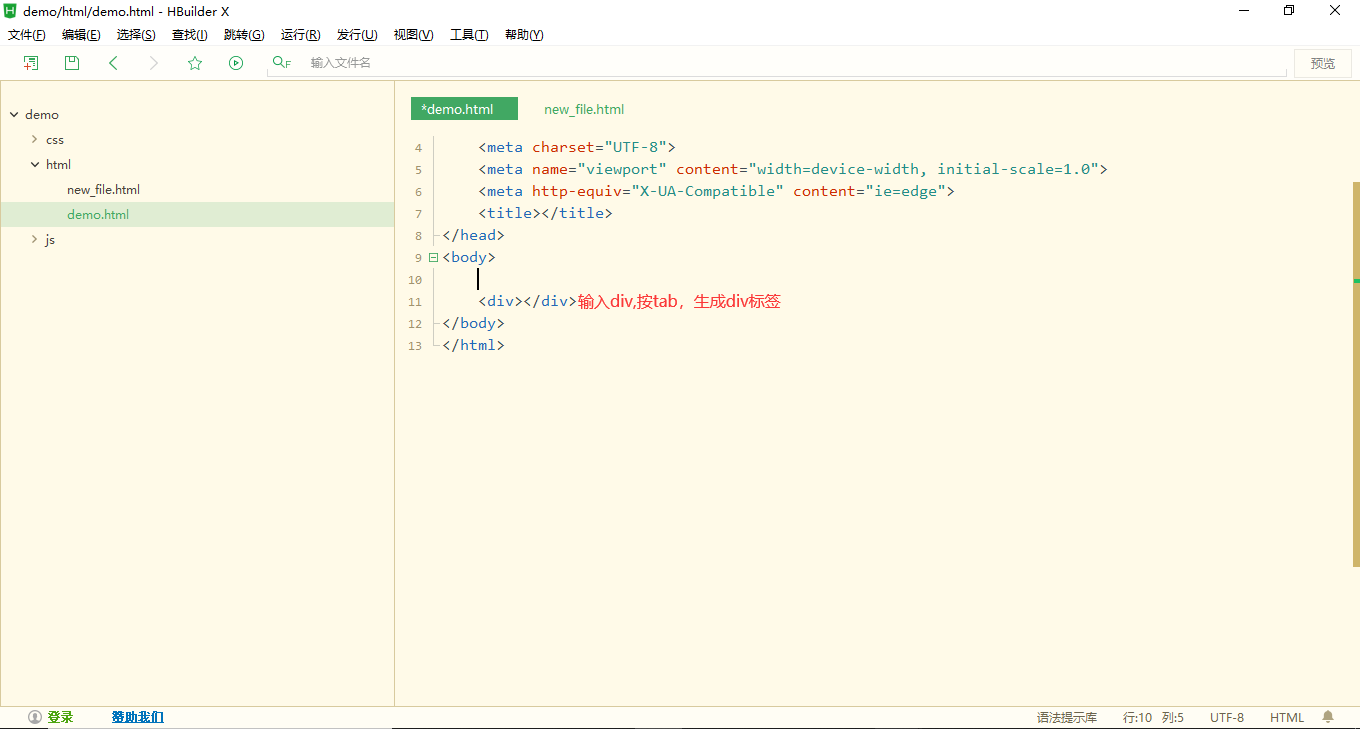The height and width of the screenshot is (729, 1360).
Task: Click the HTML language mode status entry
Action: pyautogui.click(x=1287, y=717)
